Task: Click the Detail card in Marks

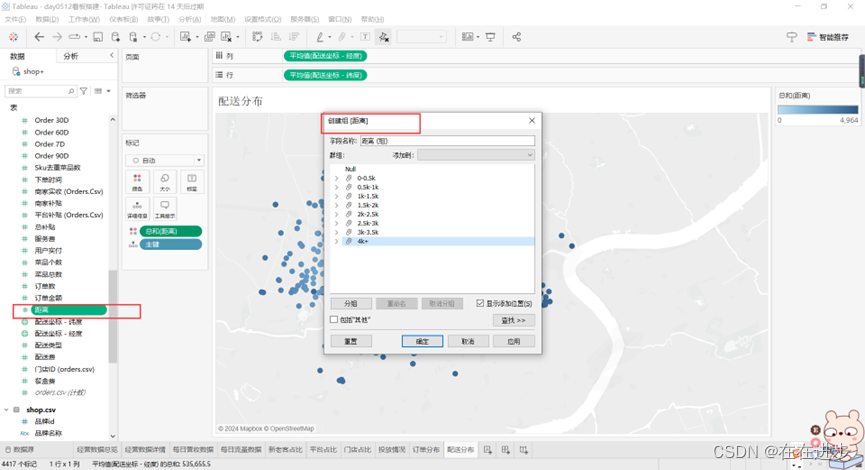Action: click(137, 209)
